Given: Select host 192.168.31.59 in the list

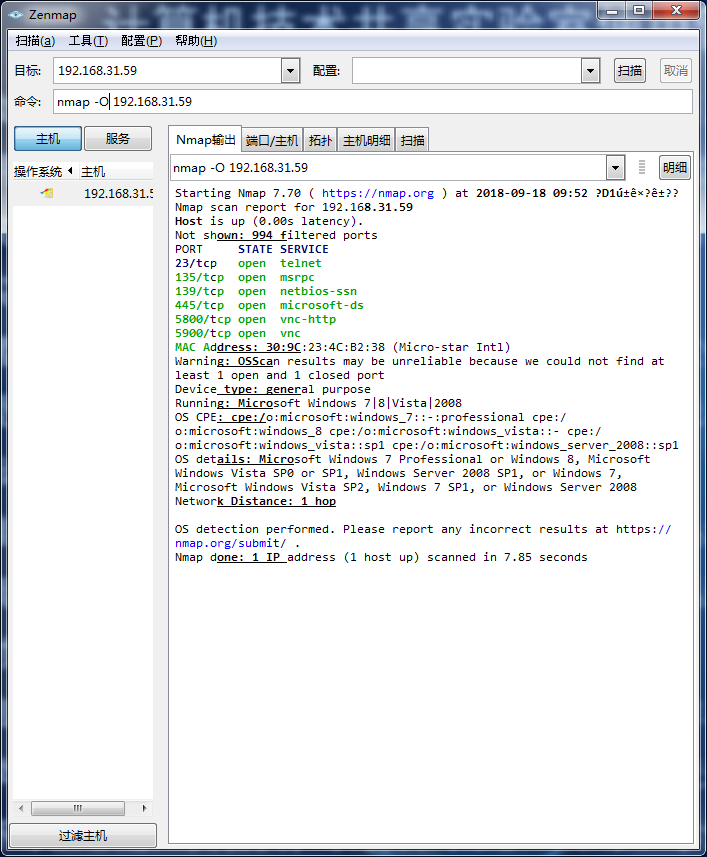Looking at the screenshot, I should 83,193.
